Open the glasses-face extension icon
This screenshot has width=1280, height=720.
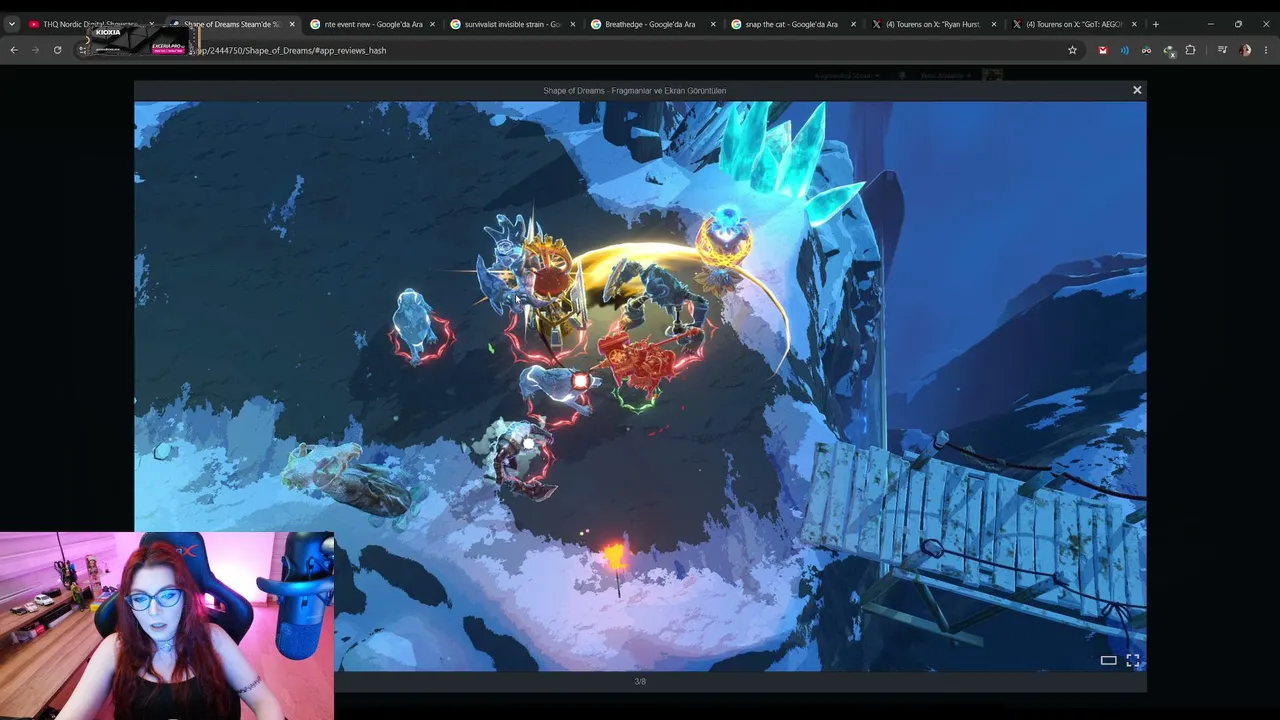(x=1146, y=50)
